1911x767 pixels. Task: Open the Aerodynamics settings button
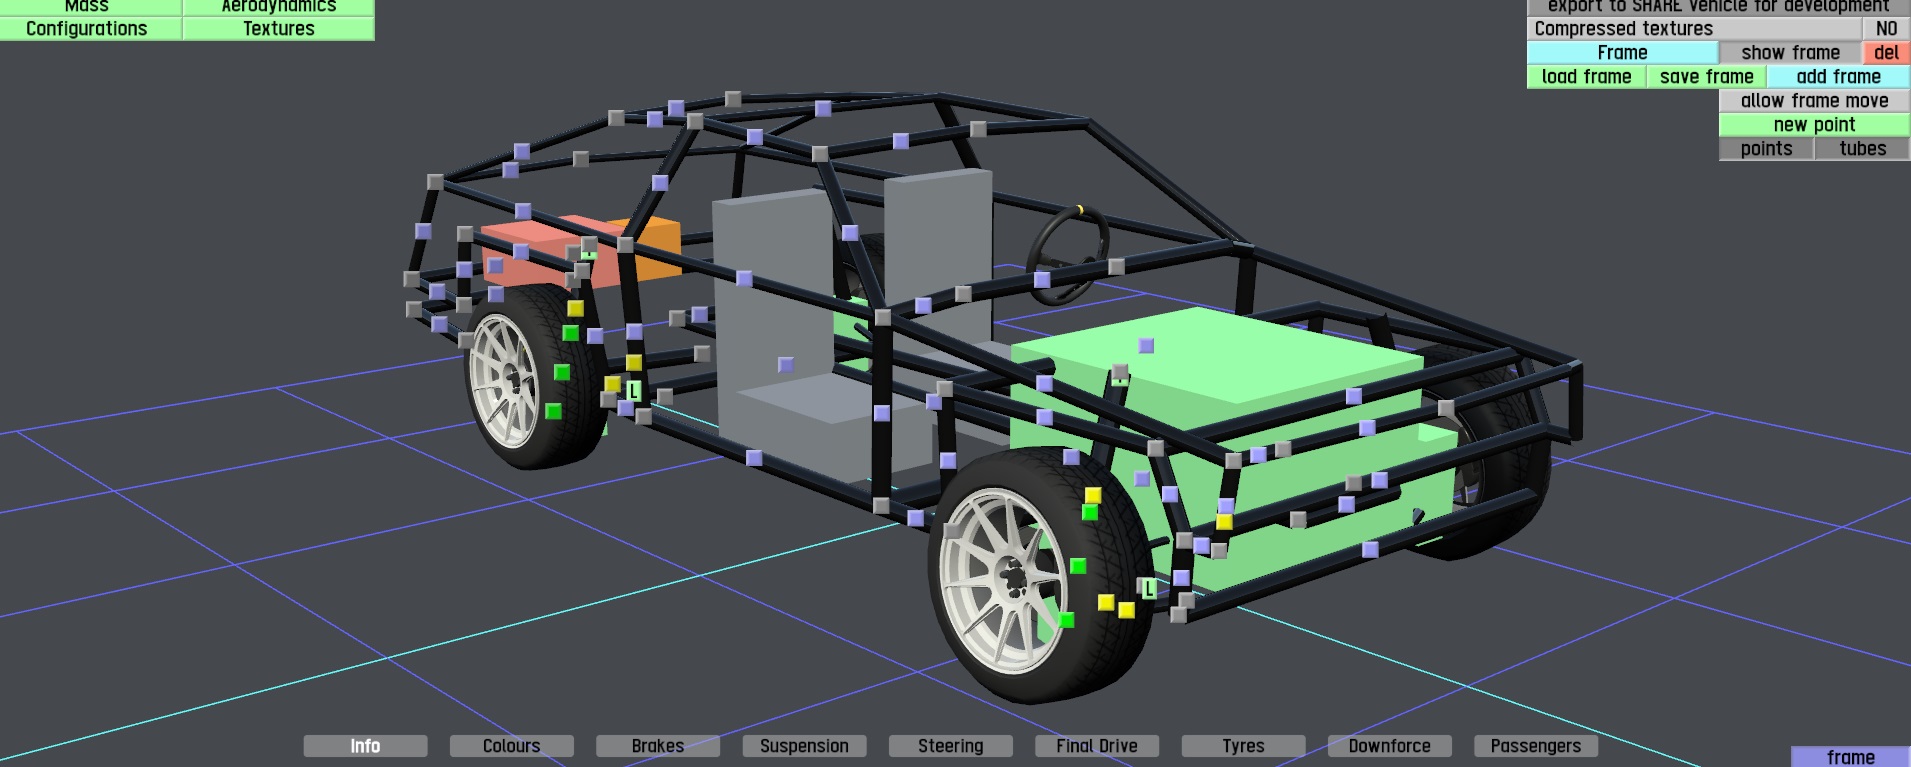point(279,7)
